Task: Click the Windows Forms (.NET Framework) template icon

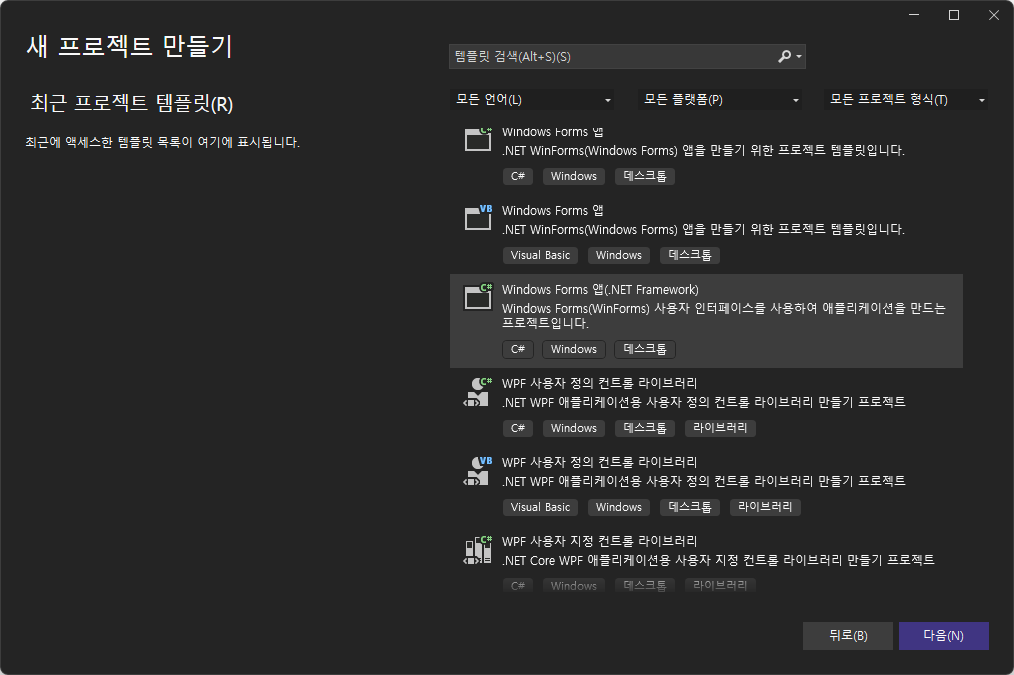Action: click(479, 297)
